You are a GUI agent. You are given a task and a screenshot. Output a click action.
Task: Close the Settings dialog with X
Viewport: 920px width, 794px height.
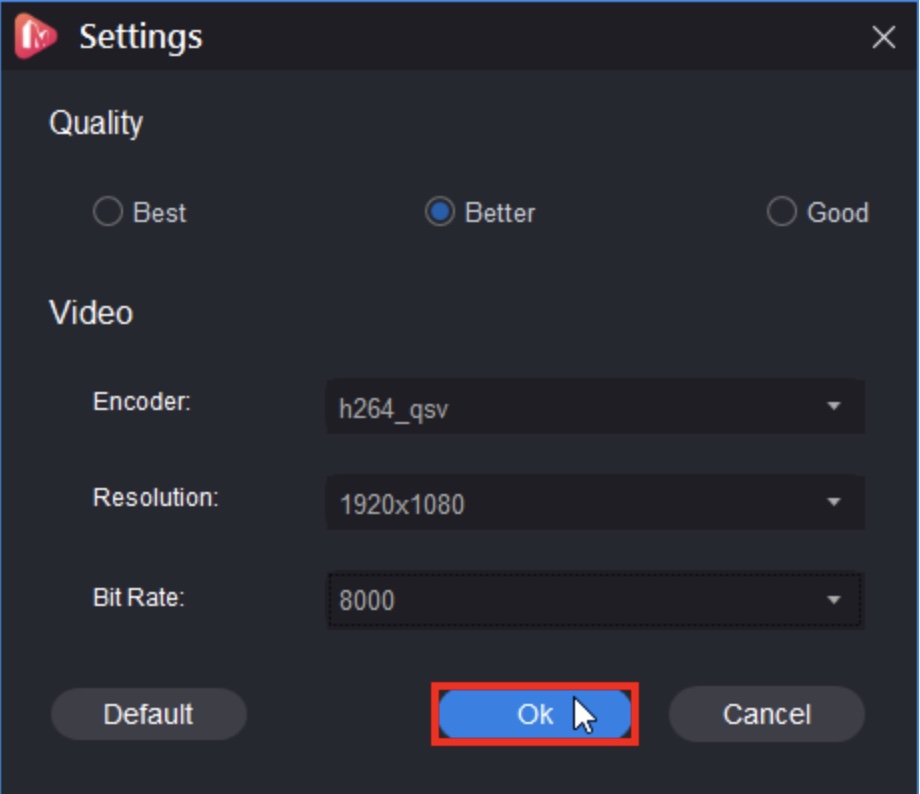pyautogui.click(x=883, y=37)
